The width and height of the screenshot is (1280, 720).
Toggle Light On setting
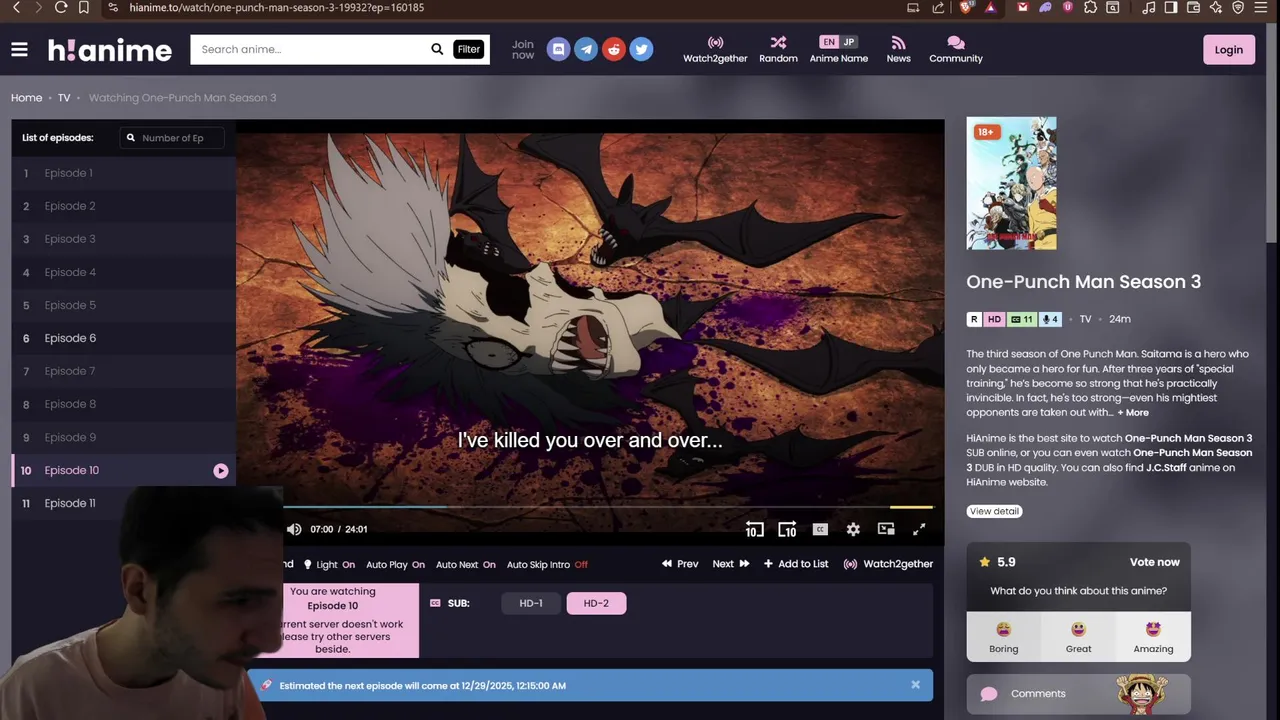click(x=329, y=564)
